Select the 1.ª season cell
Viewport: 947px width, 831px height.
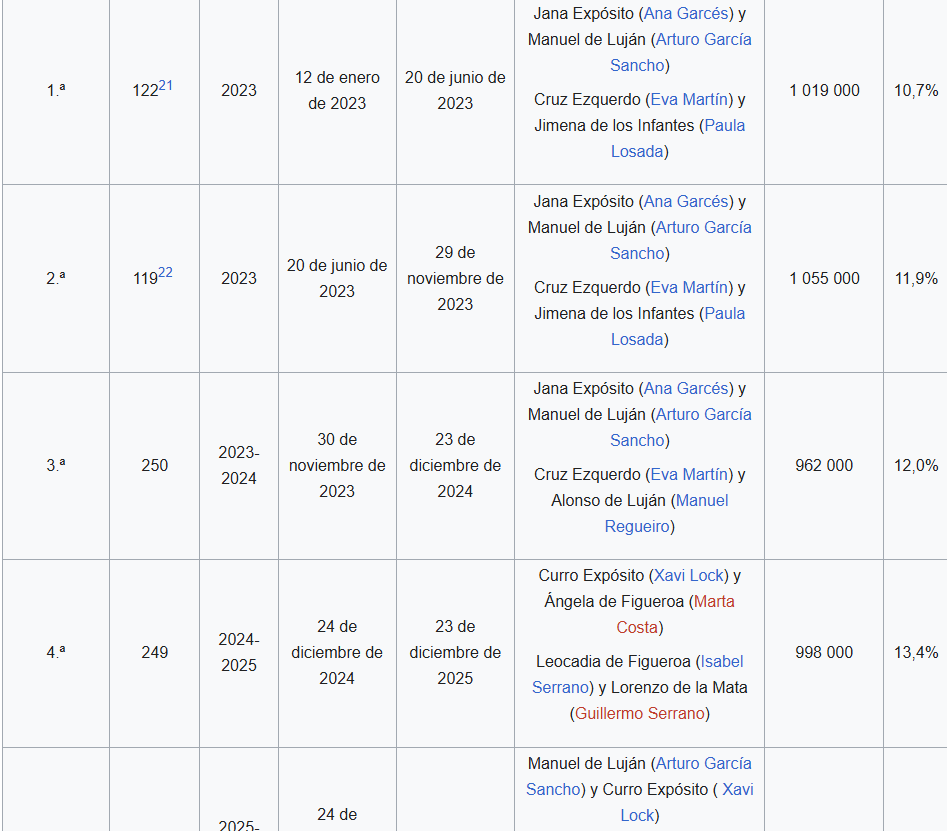(x=56, y=91)
